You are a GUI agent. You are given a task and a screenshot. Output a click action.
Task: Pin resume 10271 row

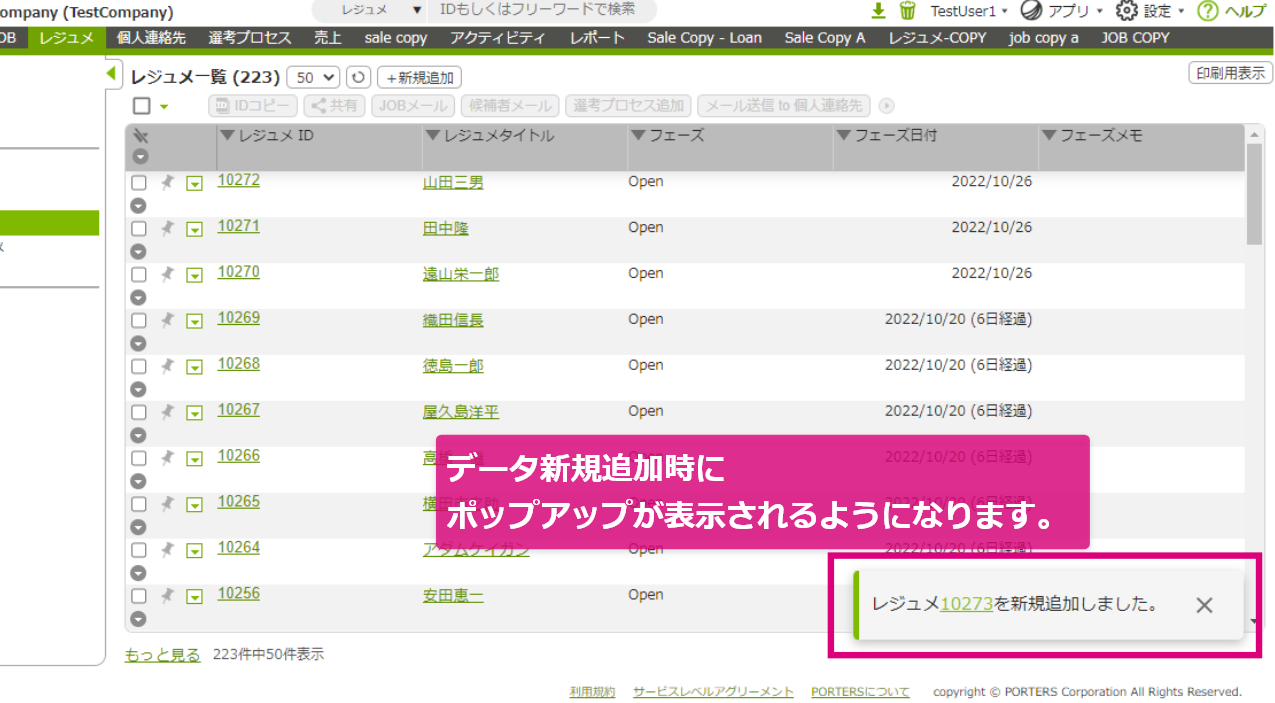(x=167, y=228)
